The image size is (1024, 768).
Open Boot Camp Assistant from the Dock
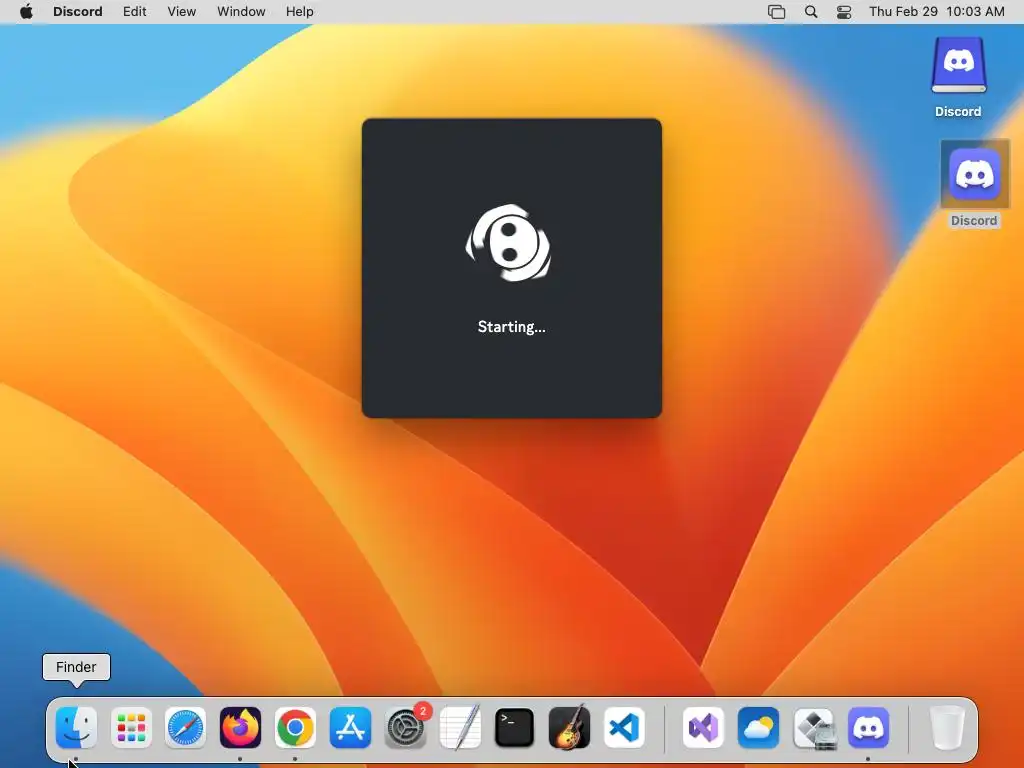[814, 727]
